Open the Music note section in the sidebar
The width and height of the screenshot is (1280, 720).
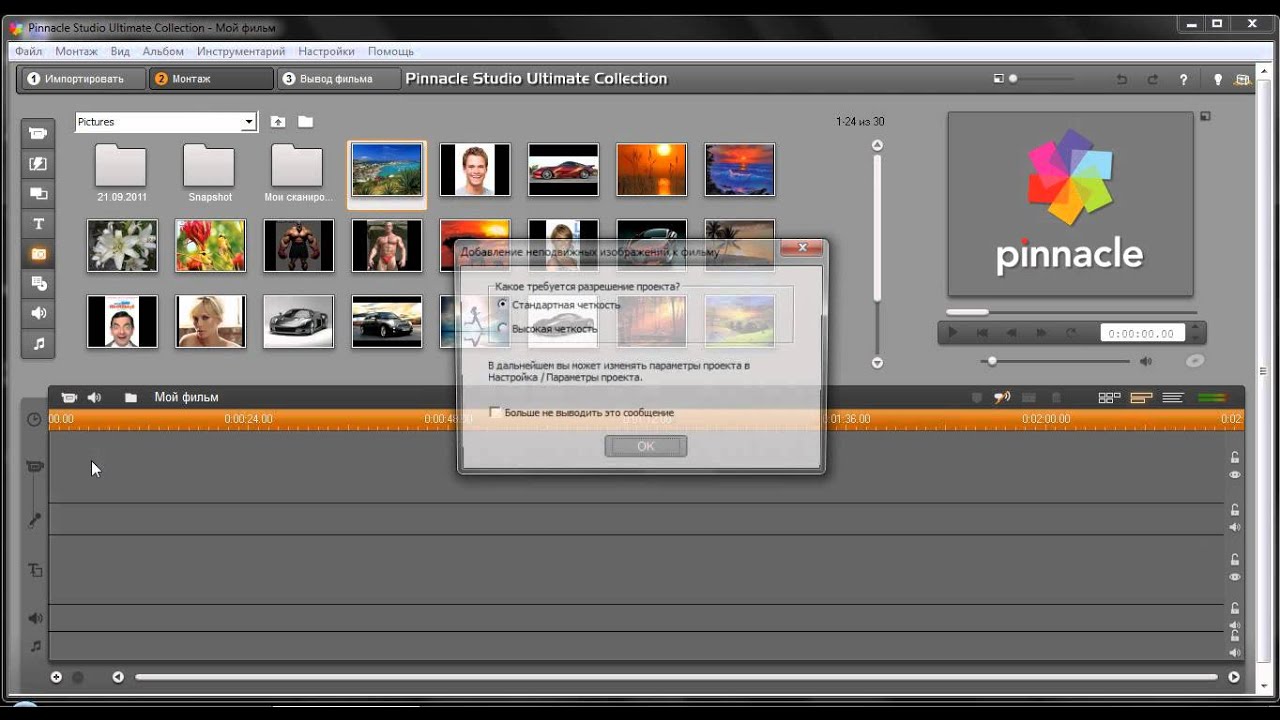38,343
